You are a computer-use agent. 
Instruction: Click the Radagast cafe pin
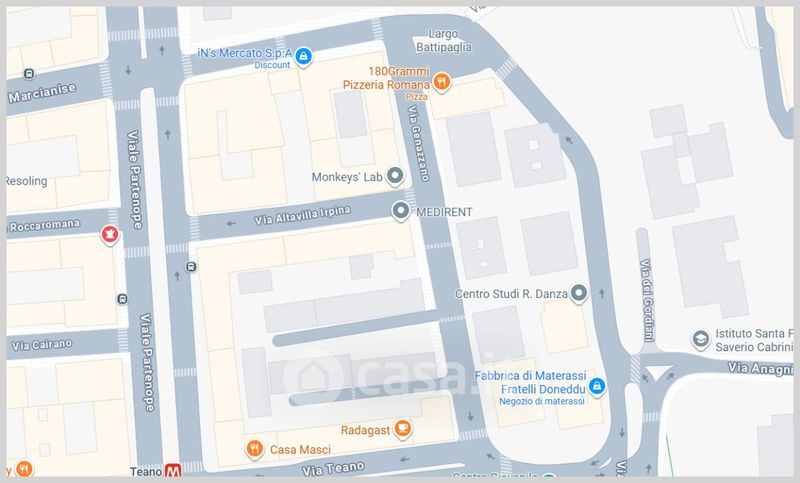403,428
